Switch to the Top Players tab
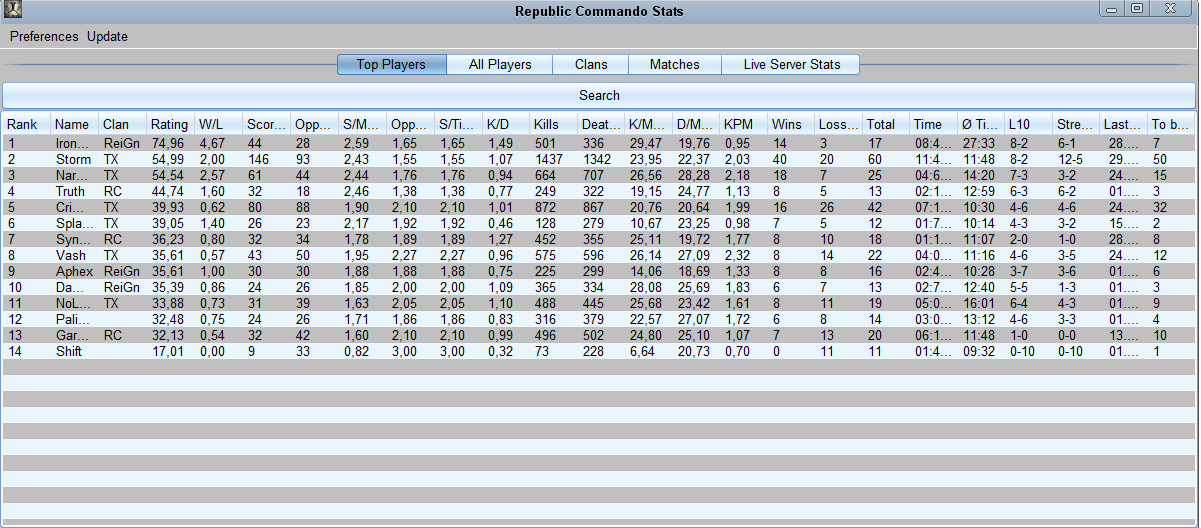This screenshot has width=1201, height=528. pyautogui.click(x=391, y=64)
